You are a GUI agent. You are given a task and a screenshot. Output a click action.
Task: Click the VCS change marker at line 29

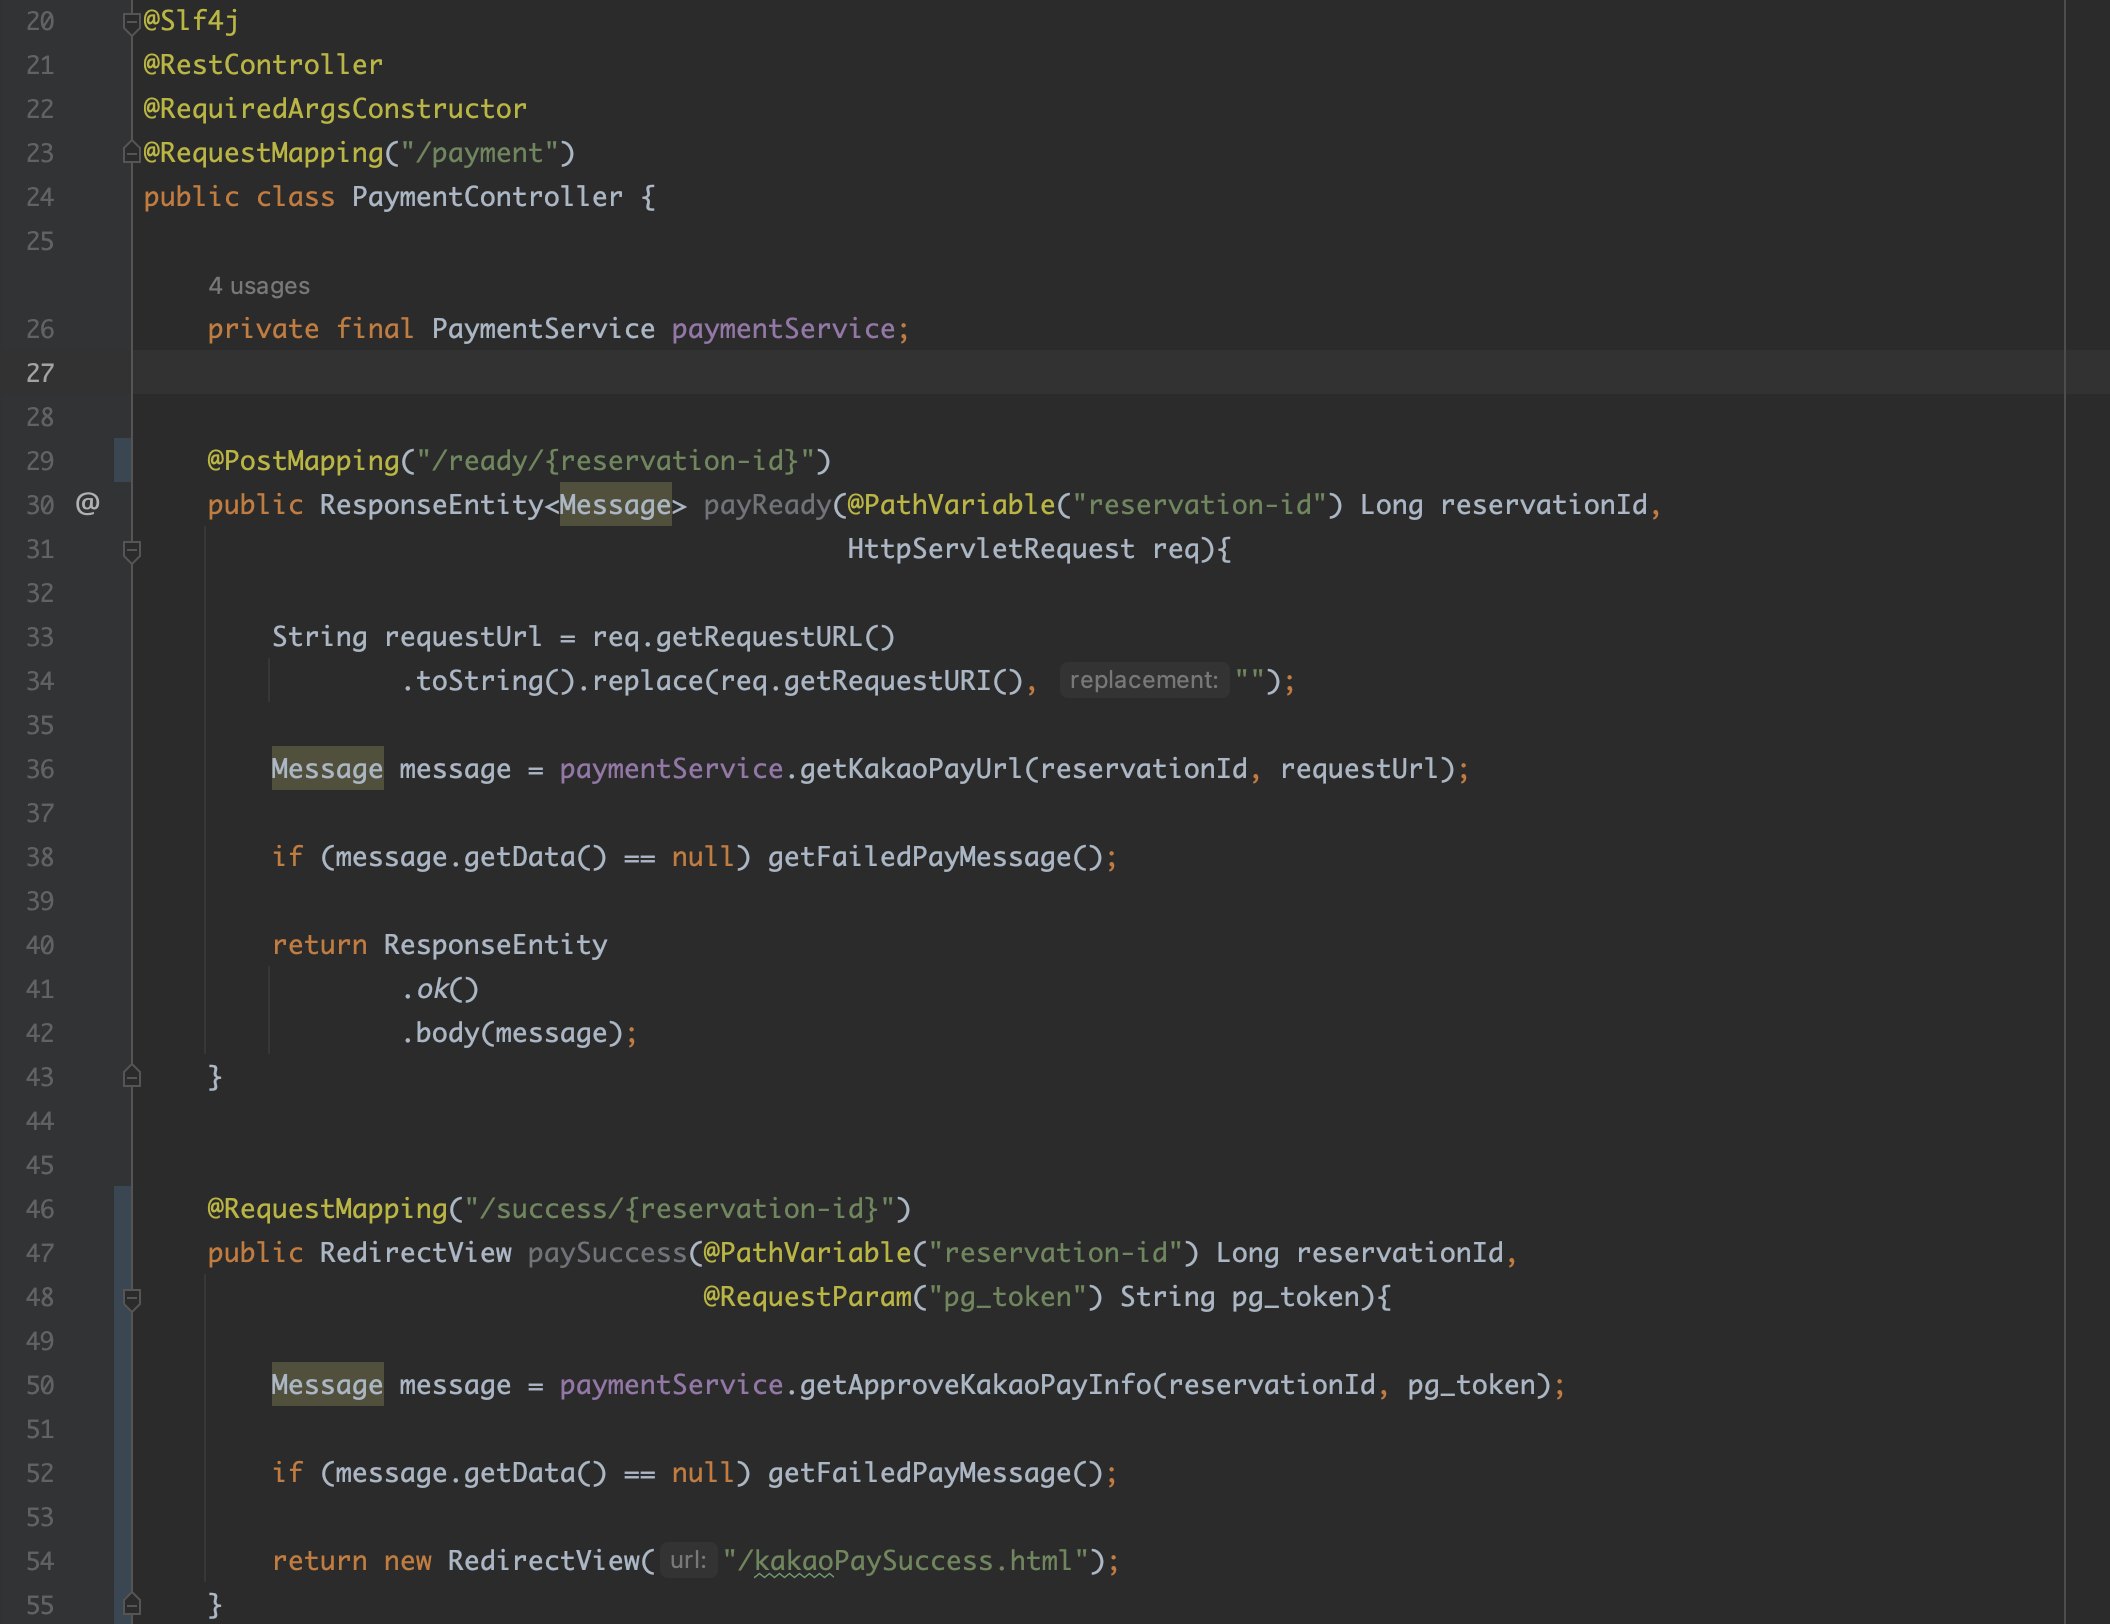[x=122, y=460]
